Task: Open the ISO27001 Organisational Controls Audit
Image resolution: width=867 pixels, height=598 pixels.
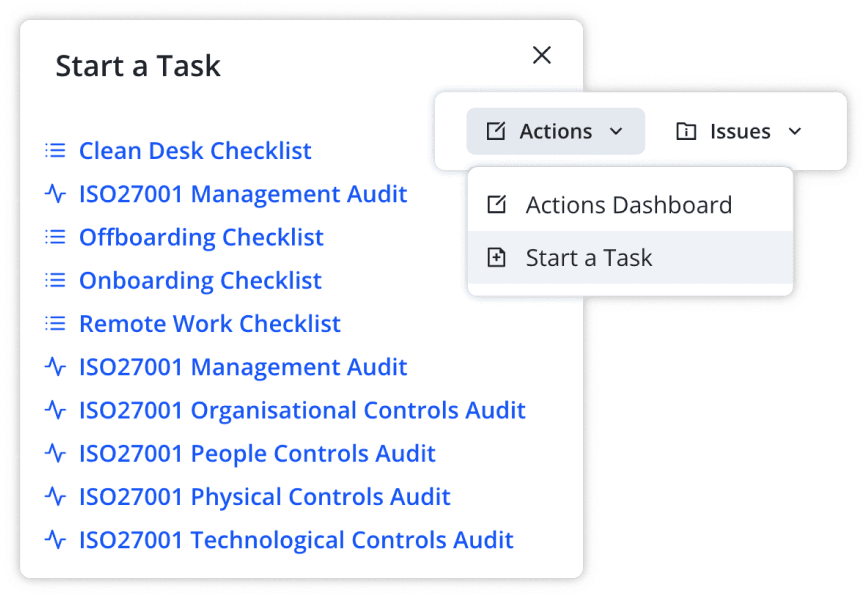Action: pyautogui.click(x=302, y=410)
